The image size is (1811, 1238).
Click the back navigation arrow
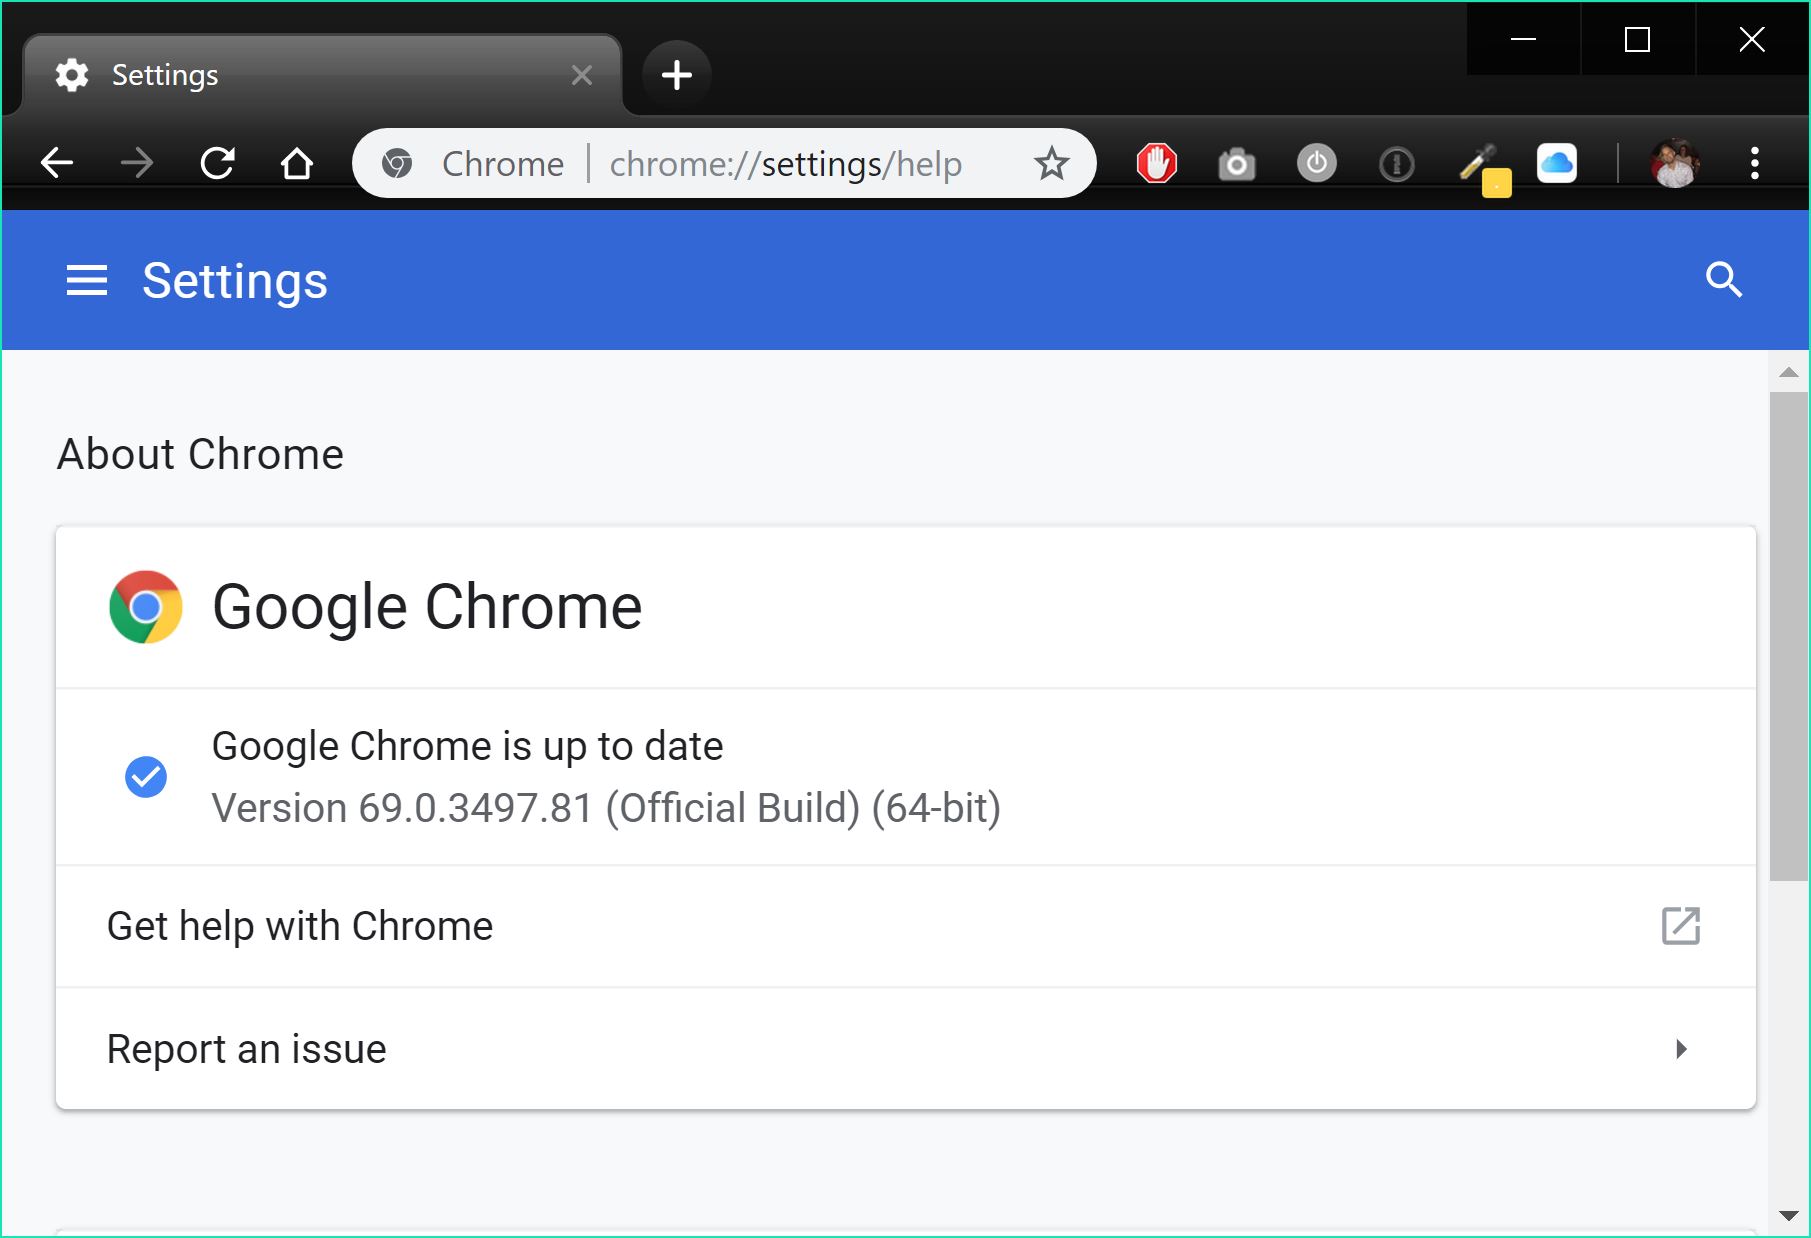[x=57, y=162]
